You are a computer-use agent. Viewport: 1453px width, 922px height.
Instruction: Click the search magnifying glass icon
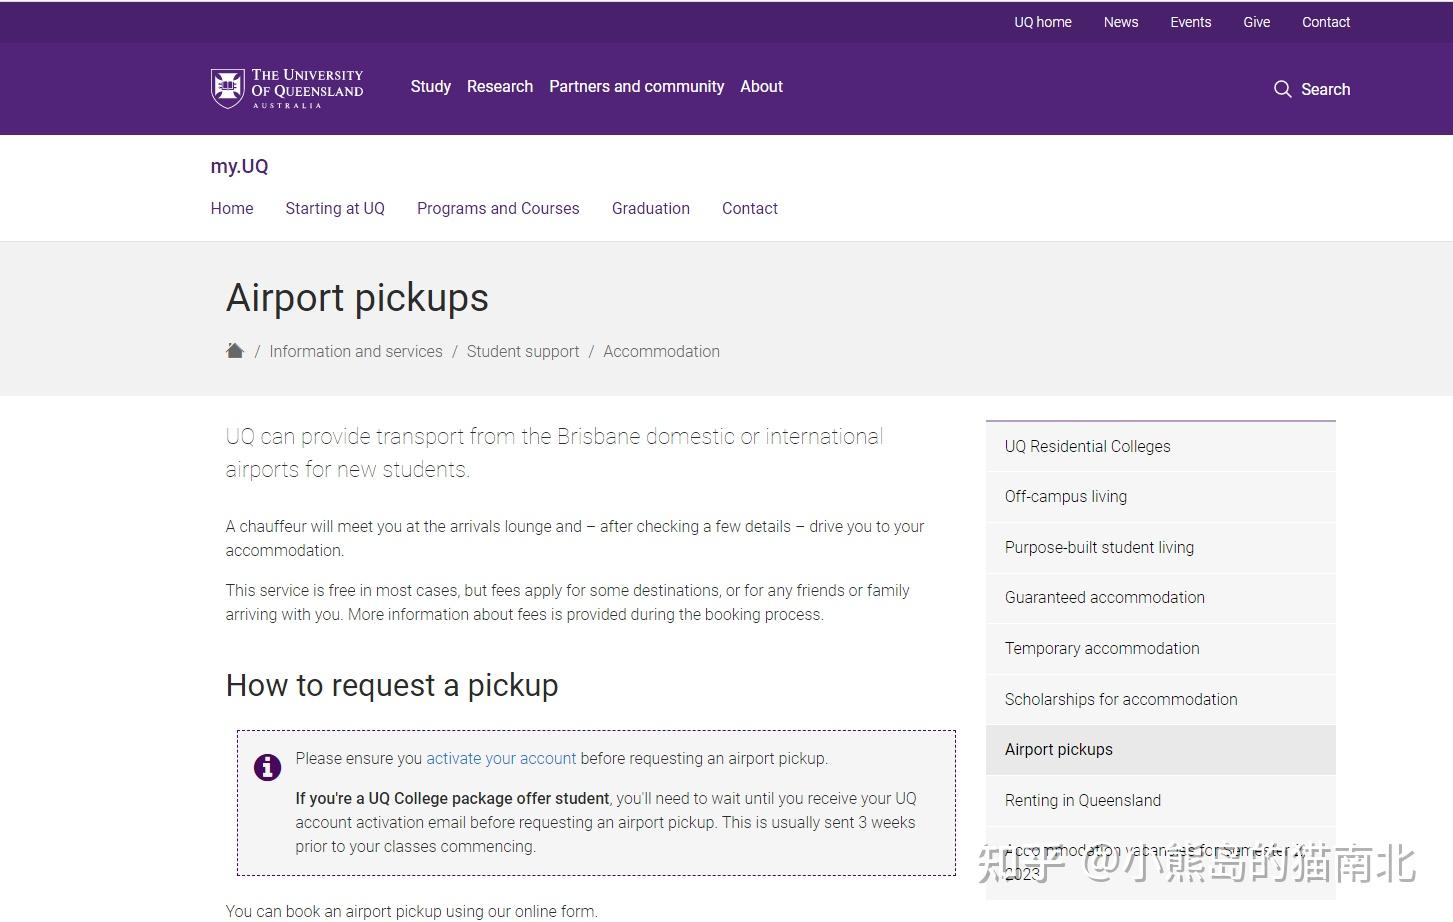coord(1282,89)
